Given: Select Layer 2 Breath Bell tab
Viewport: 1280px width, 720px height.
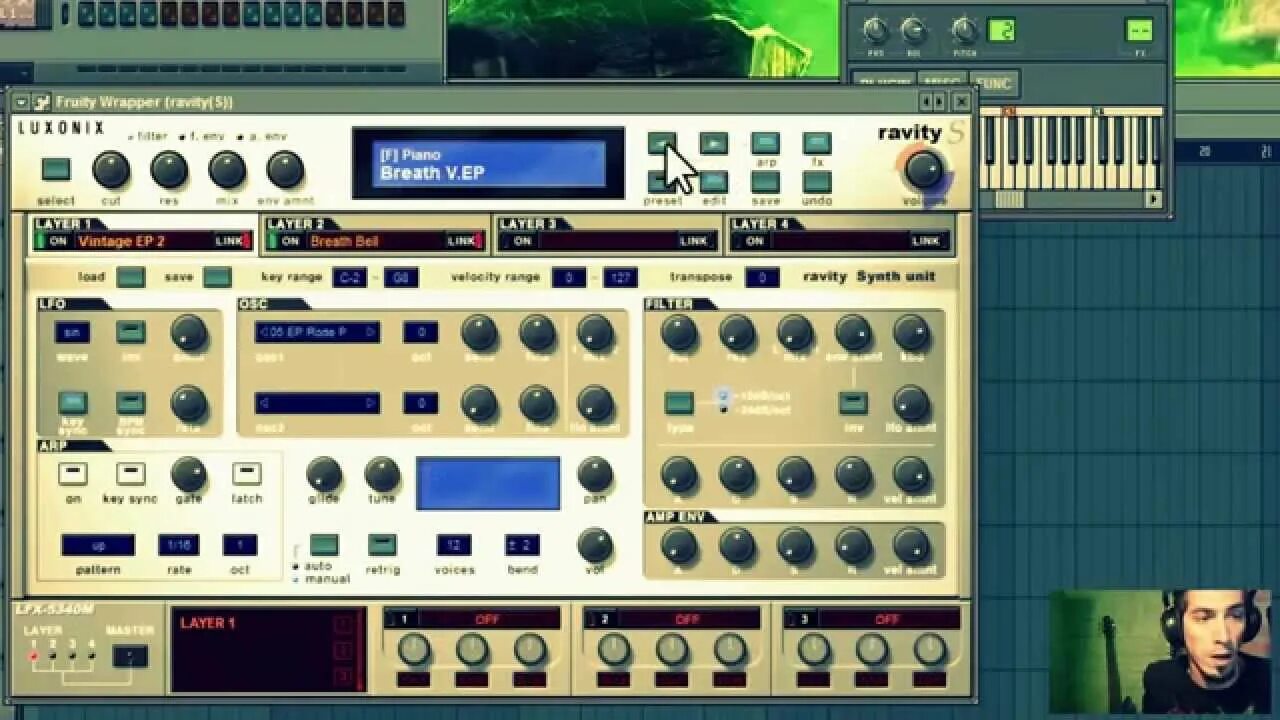Looking at the screenshot, I should [375, 241].
